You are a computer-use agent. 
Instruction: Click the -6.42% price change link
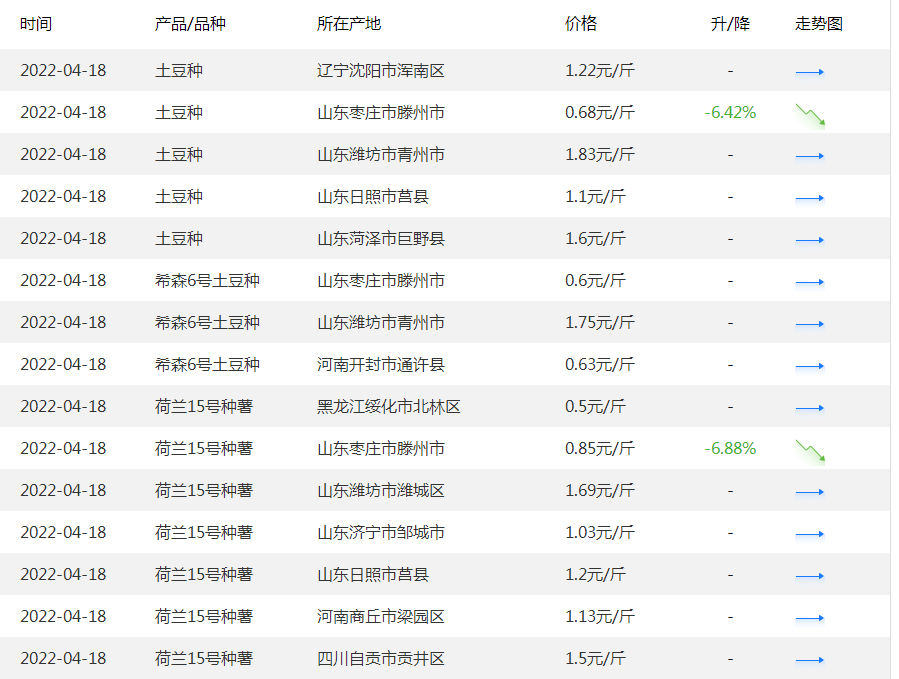click(x=729, y=113)
